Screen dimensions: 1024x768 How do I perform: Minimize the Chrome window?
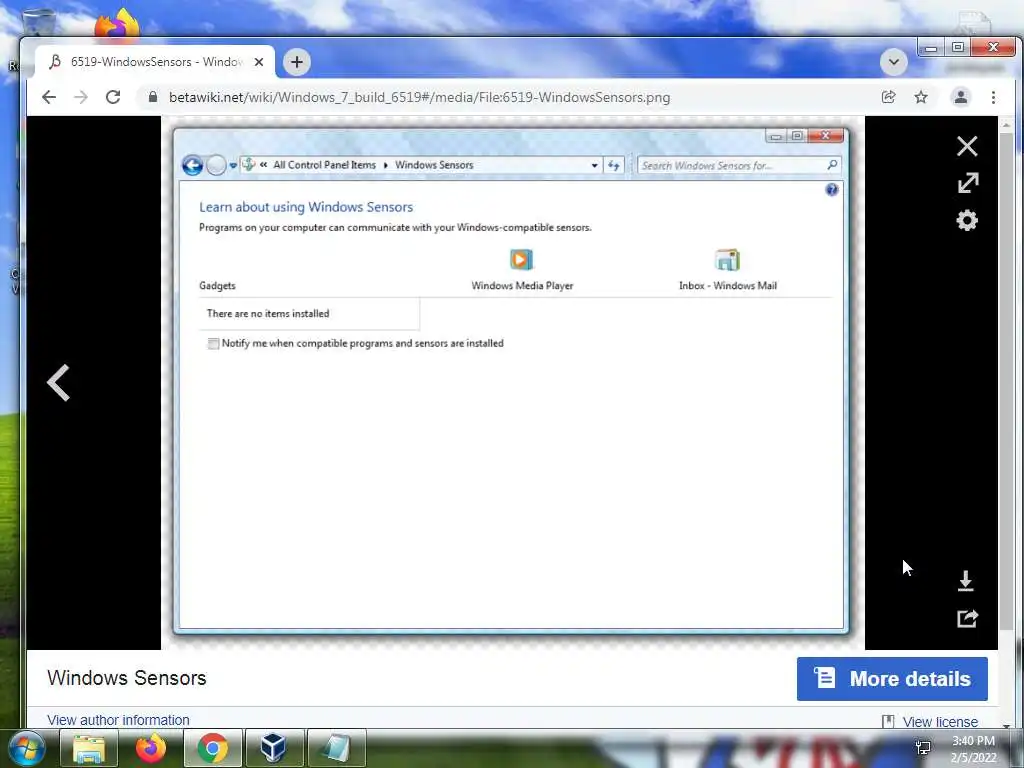(x=931, y=48)
